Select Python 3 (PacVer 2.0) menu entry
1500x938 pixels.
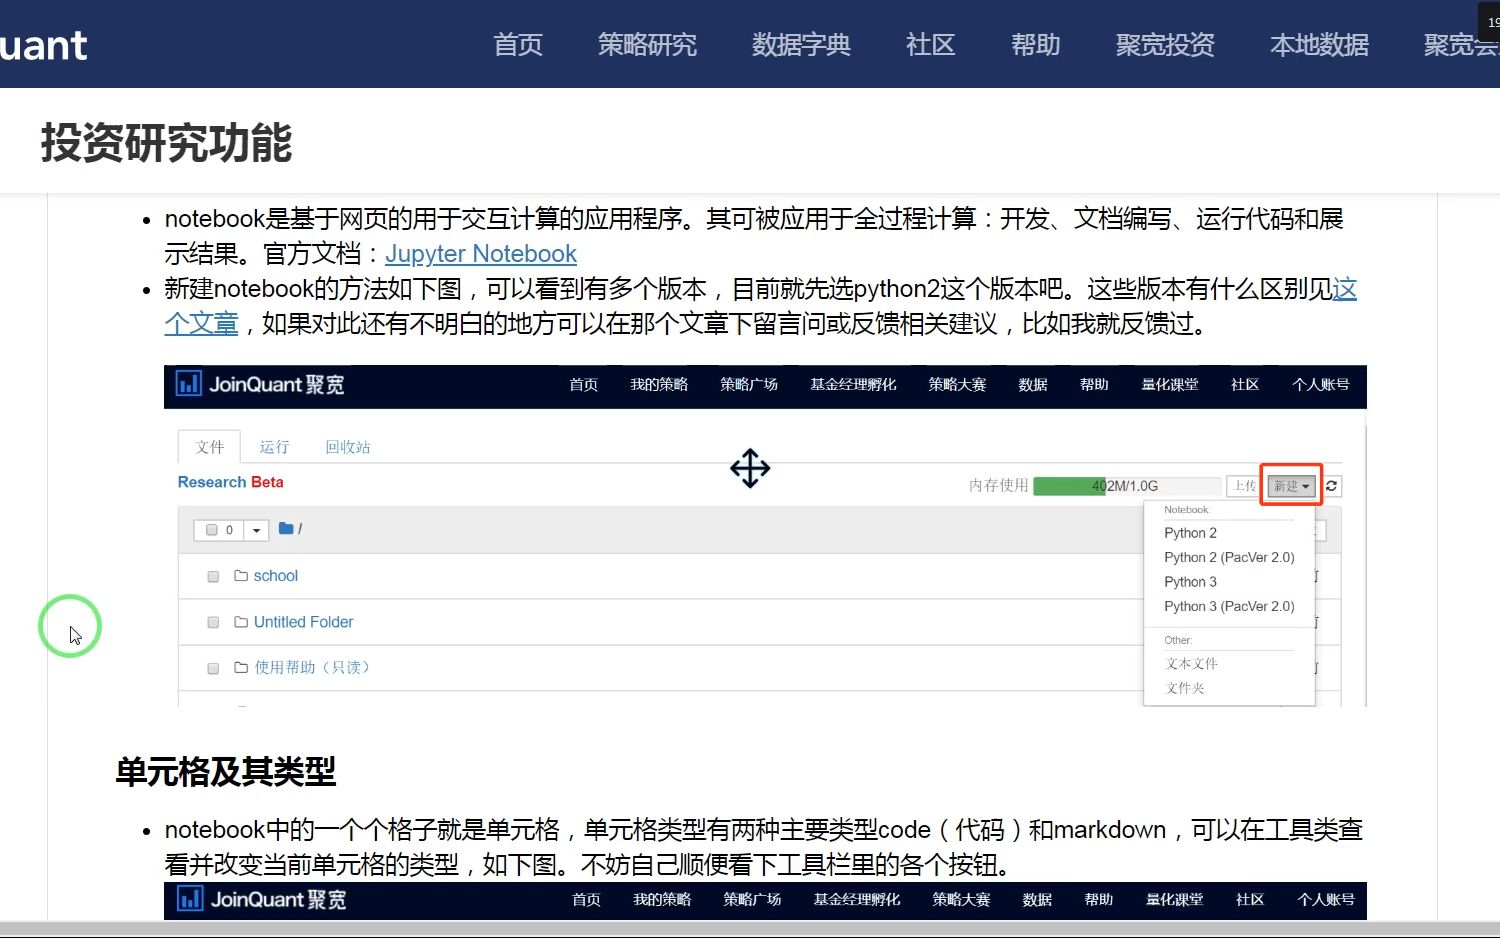[1229, 606]
